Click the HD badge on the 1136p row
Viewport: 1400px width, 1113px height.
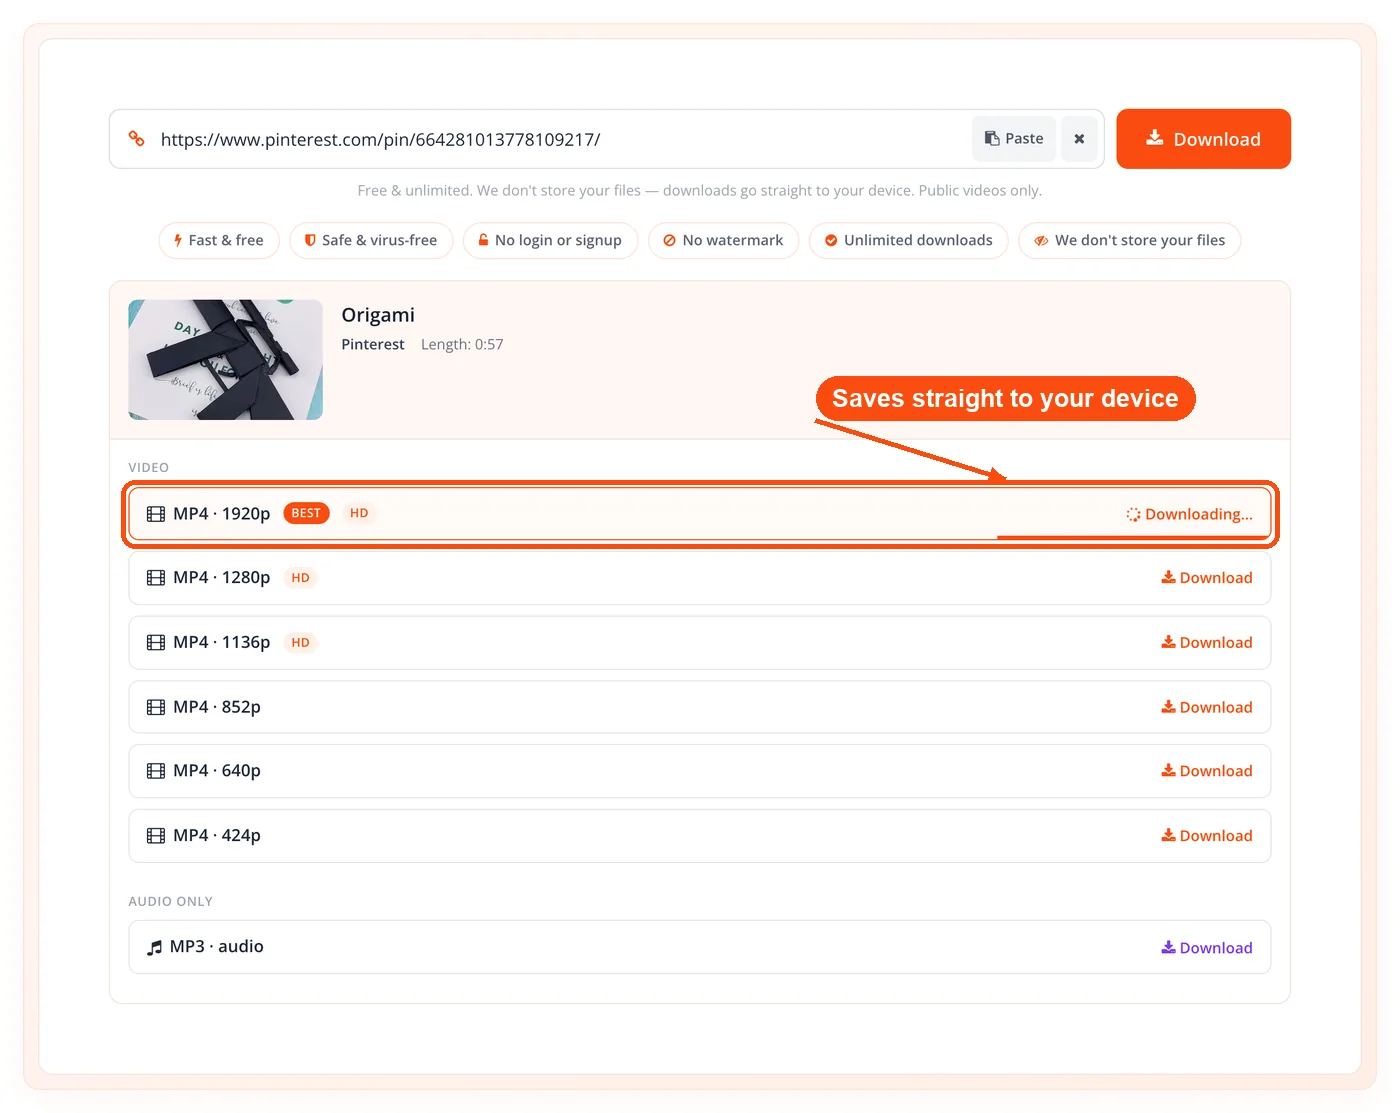pyautogui.click(x=300, y=643)
